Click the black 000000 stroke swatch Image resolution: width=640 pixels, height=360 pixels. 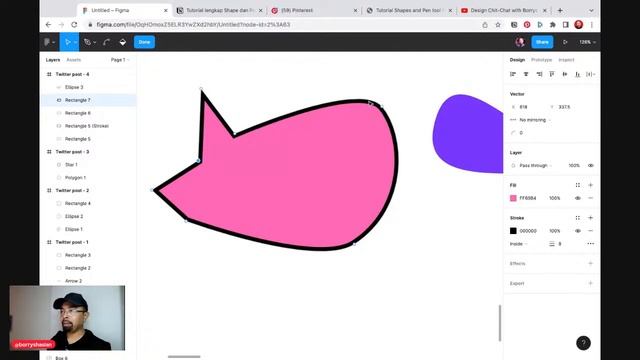513,231
